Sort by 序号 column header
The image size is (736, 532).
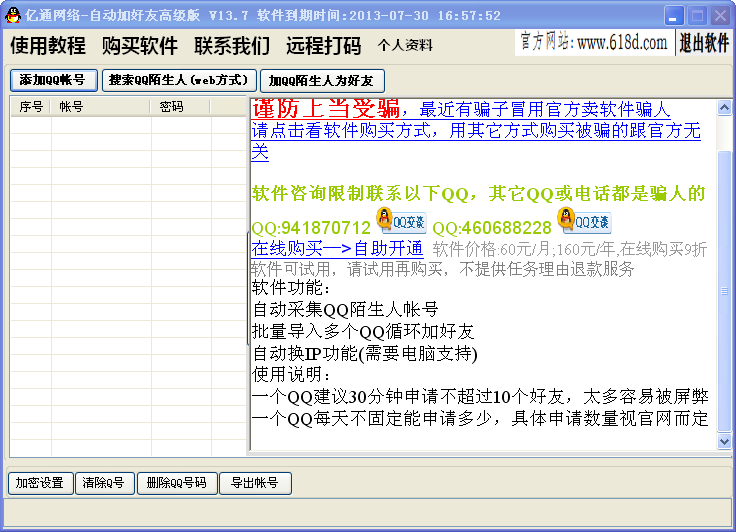[31, 107]
